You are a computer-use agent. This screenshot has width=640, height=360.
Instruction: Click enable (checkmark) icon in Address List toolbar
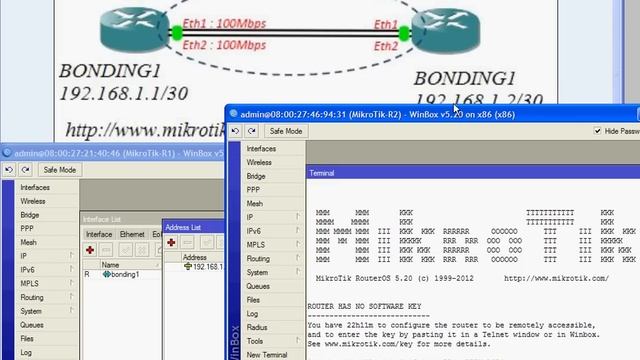point(207,242)
